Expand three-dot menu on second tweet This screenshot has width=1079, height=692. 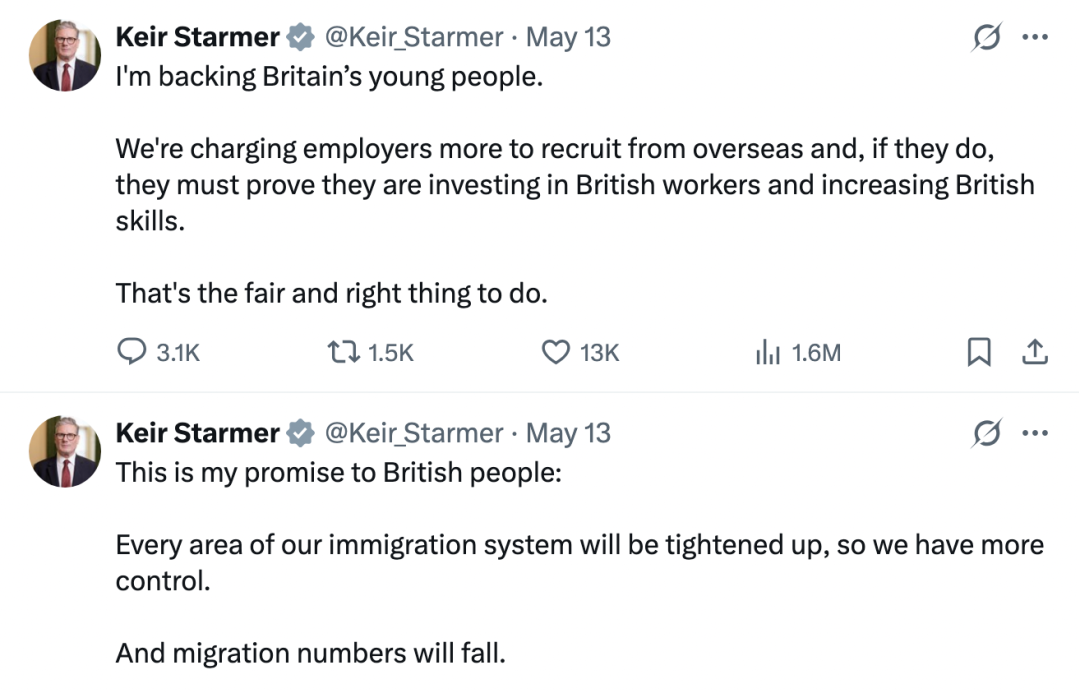pos(1035,433)
